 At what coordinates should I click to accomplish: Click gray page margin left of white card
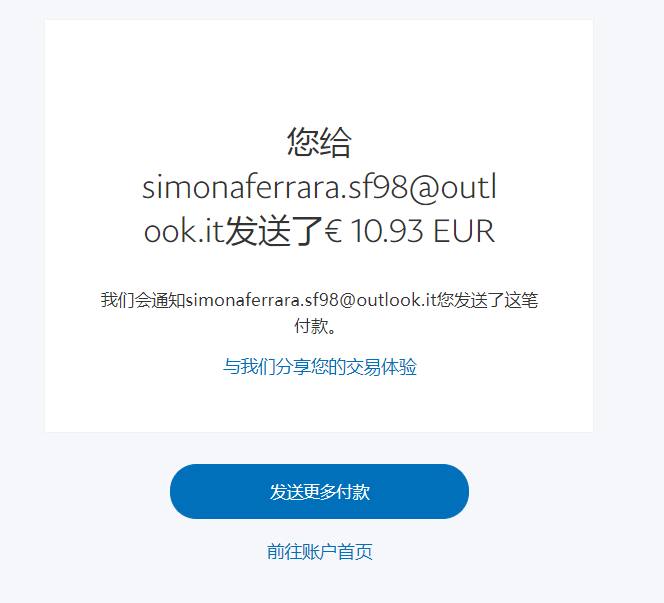[x=22, y=224]
